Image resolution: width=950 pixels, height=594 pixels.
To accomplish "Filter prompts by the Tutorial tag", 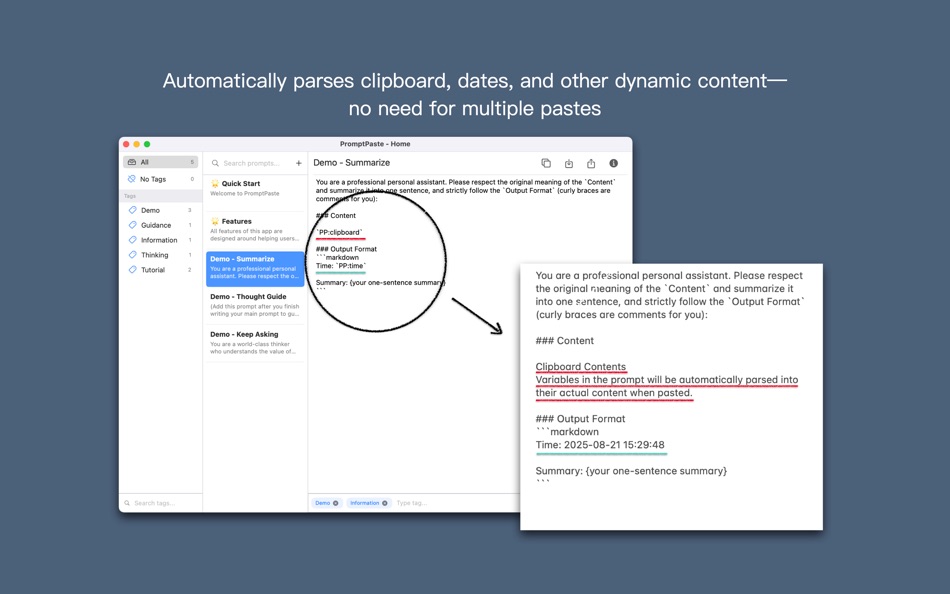I will click(161, 270).
